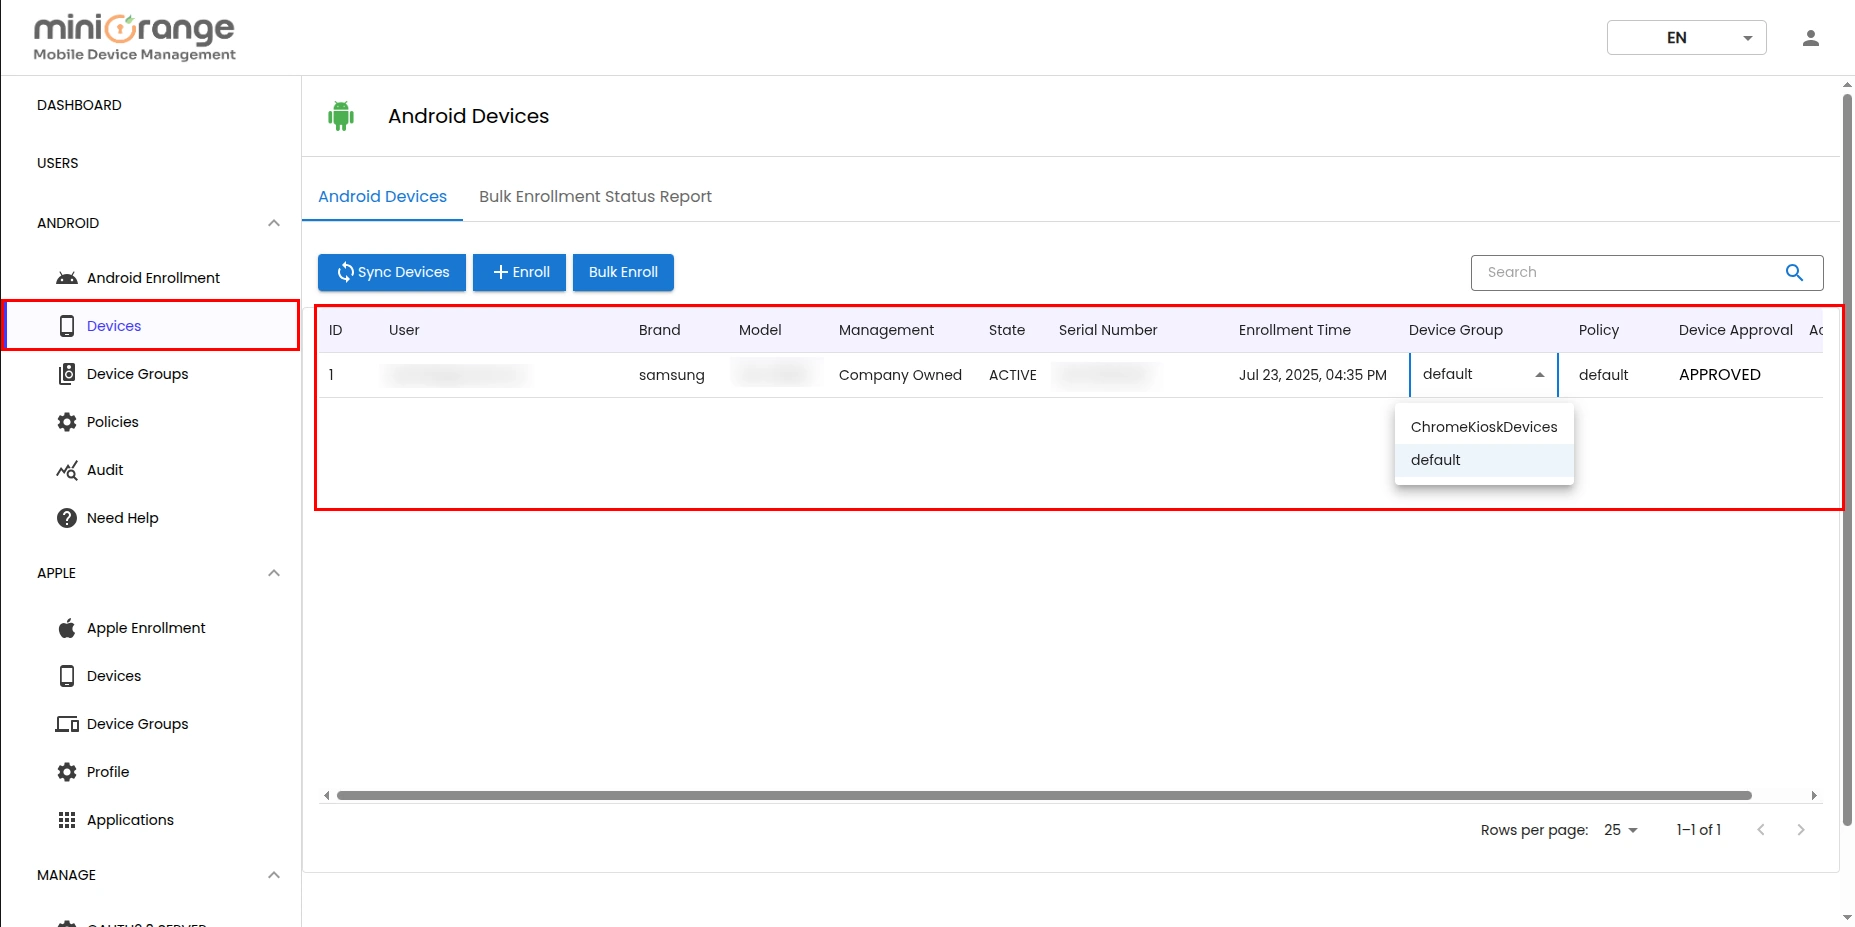Open the EN language dropdown
Viewport: 1855px width, 927px height.
pyautogui.click(x=1686, y=38)
